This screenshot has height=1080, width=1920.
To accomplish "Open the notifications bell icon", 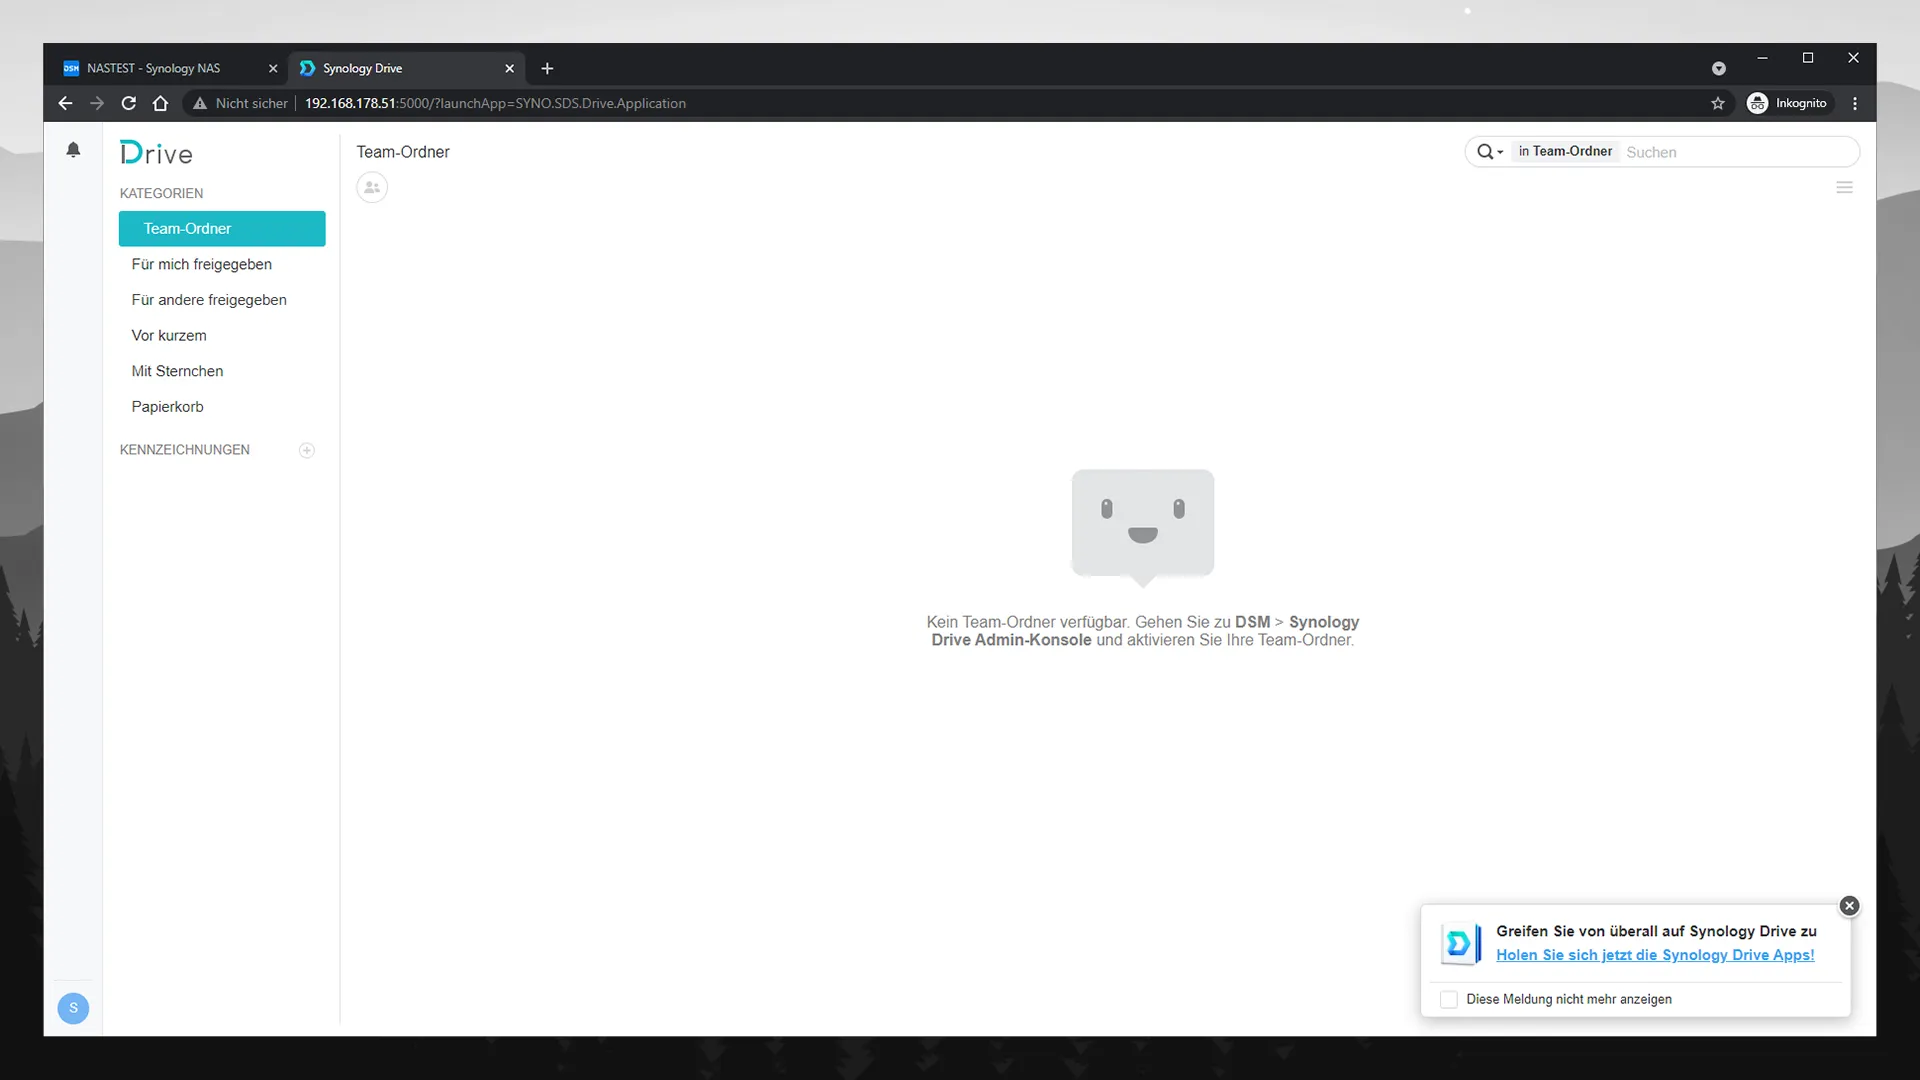I will pos(73,150).
